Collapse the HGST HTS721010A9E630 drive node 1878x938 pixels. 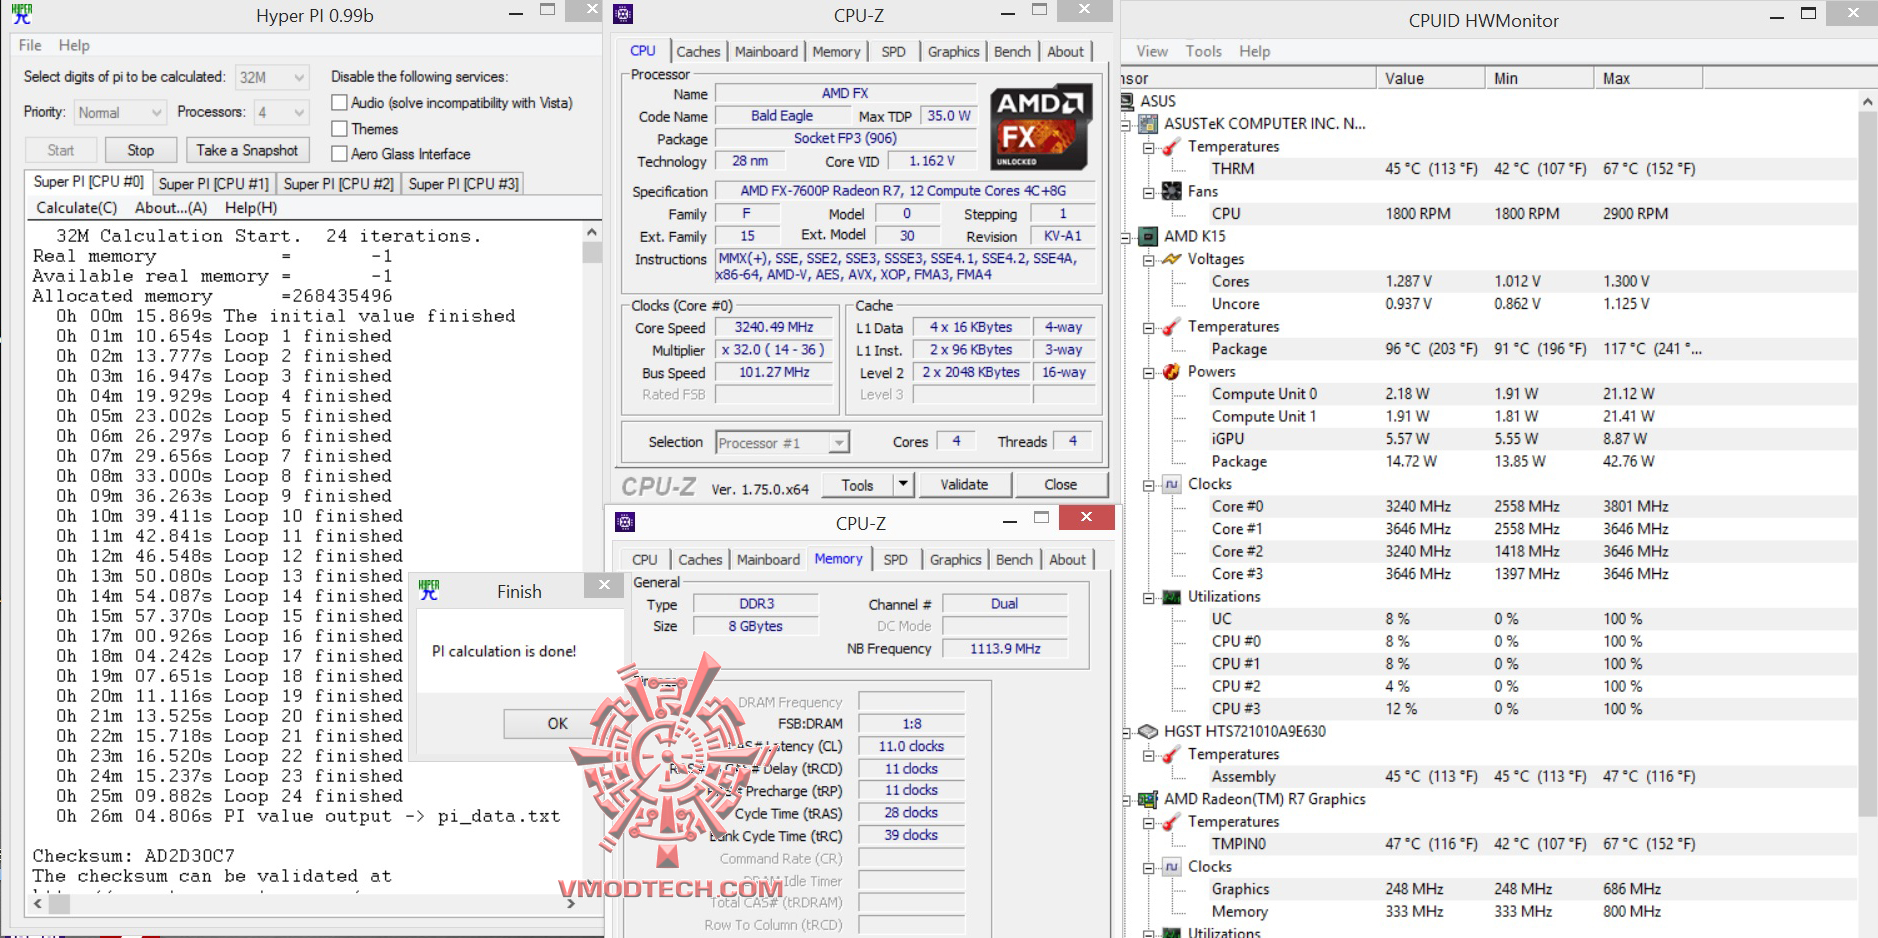pos(1126,732)
